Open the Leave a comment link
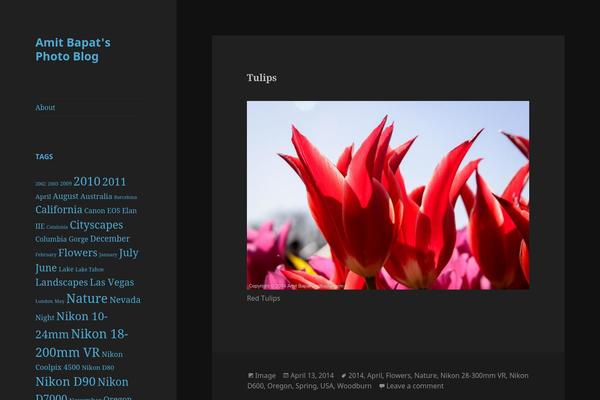The width and height of the screenshot is (600, 400). (415, 386)
